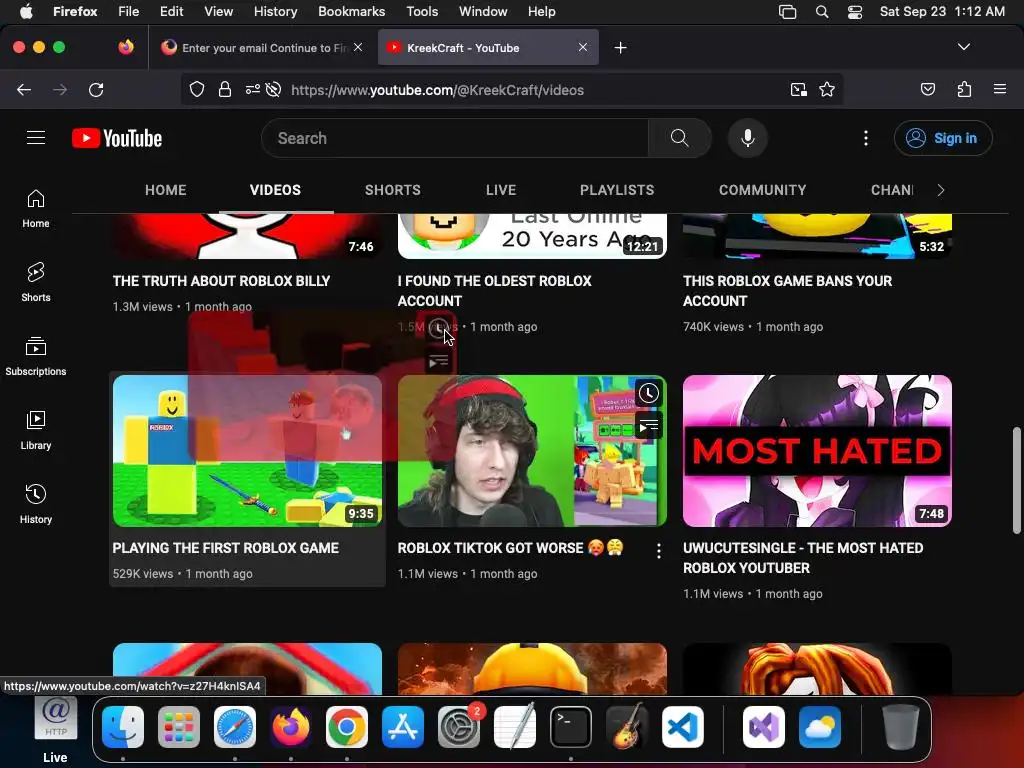The height and width of the screenshot is (768, 1024).
Task: Open THE TRUTH ABOUT ROBLOX BILLY video
Action: (x=221, y=281)
